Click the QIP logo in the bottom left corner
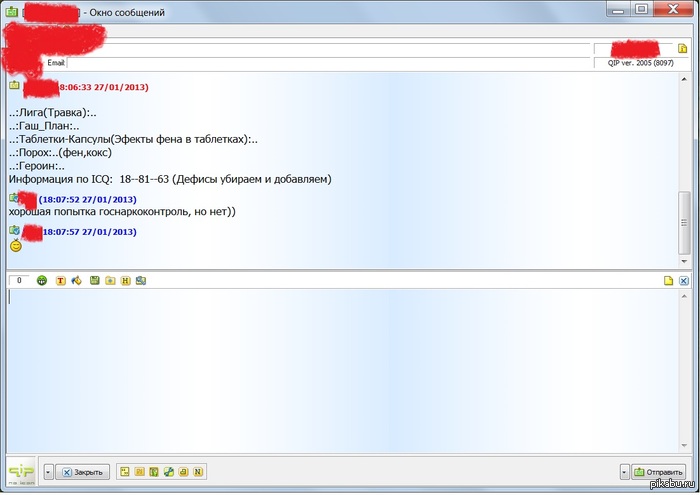This screenshot has height=495, width=700. pos(21,472)
